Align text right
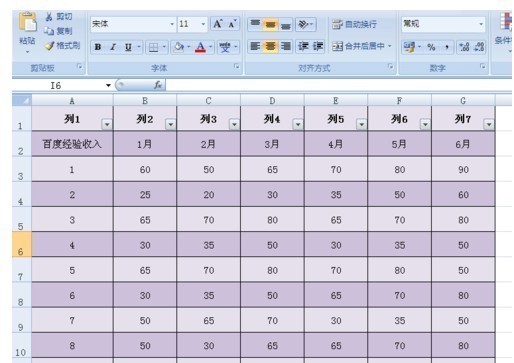 point(286,46)
